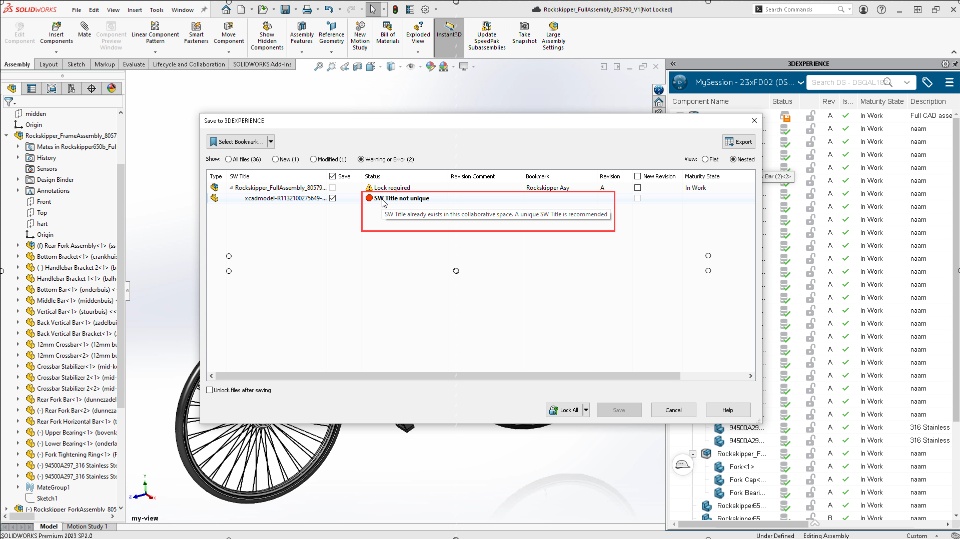Open the 3DEXPERIENCE hamburger menu
The width and height of the screenshot is (960, 539).
pos(949,82)
